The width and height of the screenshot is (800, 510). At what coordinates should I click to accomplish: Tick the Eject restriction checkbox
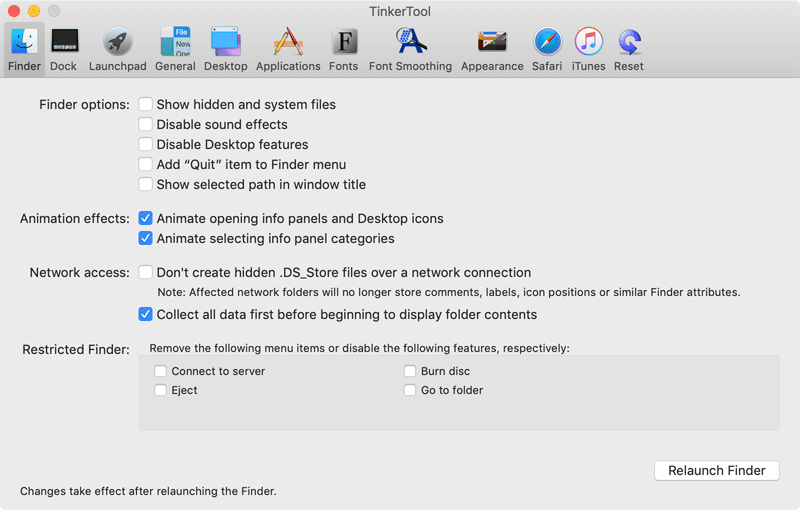pyautogui.click(x=161, y=390)
